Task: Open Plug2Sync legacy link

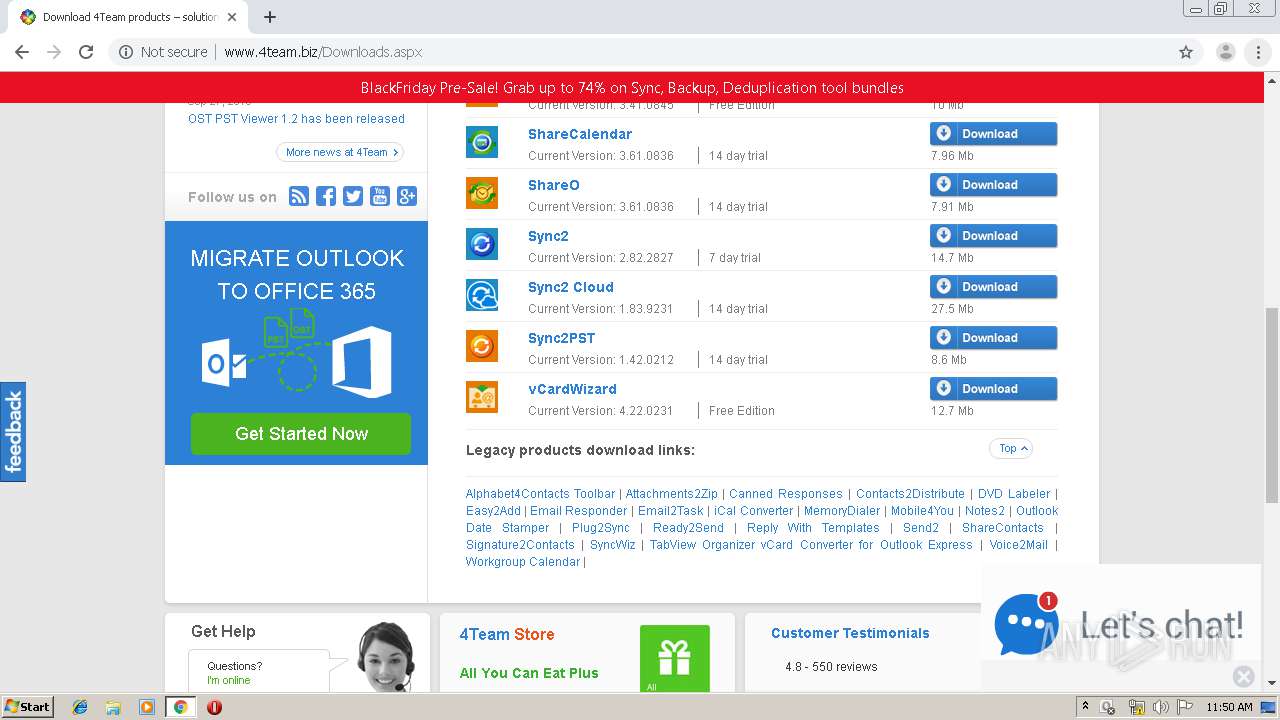Action: click(601, 528)
